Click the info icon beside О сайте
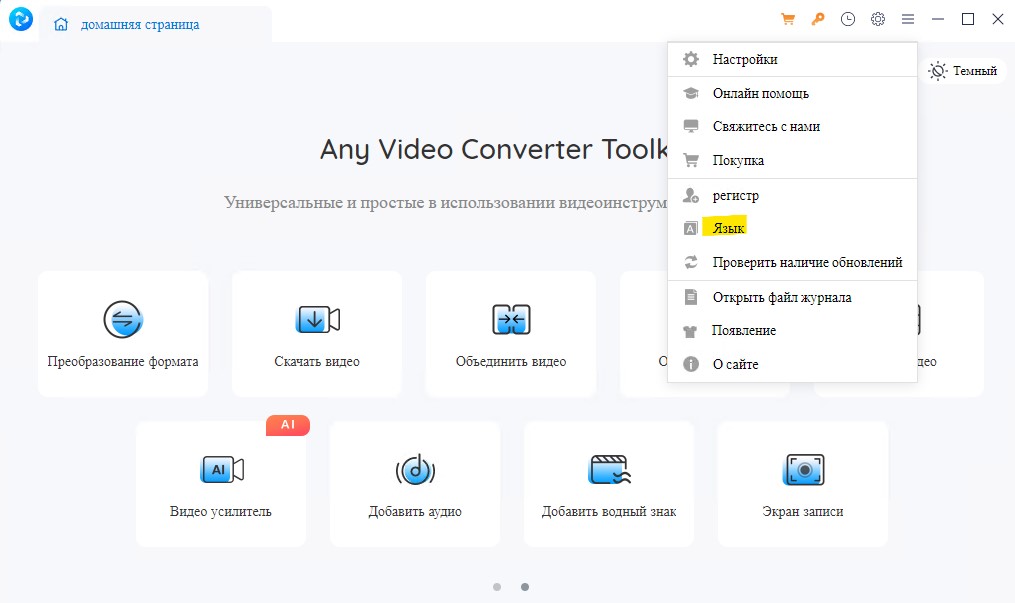 [691, 364]
